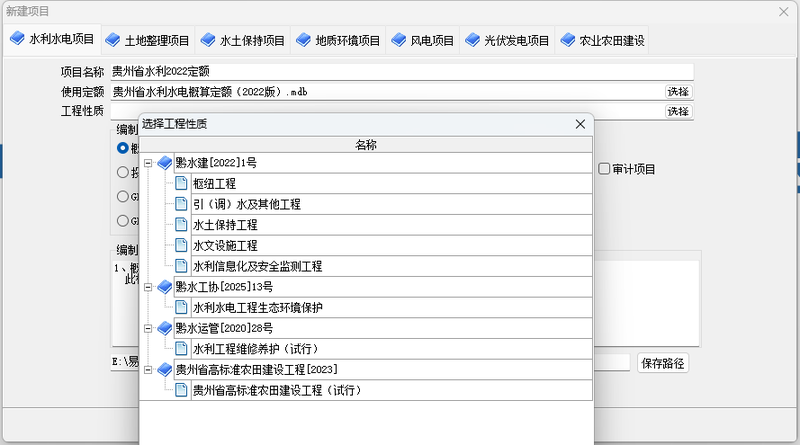Switch to the 光伏发电项目 tab

tap(507, 40)
